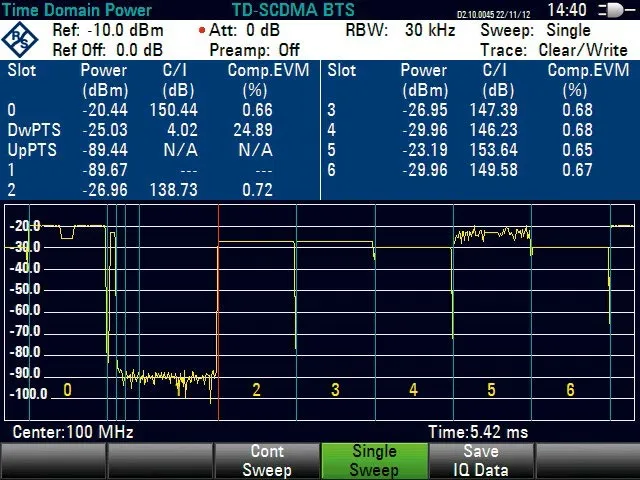The height and width of the screenshot is (480, 640).
Task: Select the Single Sweep softkey
Action: click(x=374, y=461)
